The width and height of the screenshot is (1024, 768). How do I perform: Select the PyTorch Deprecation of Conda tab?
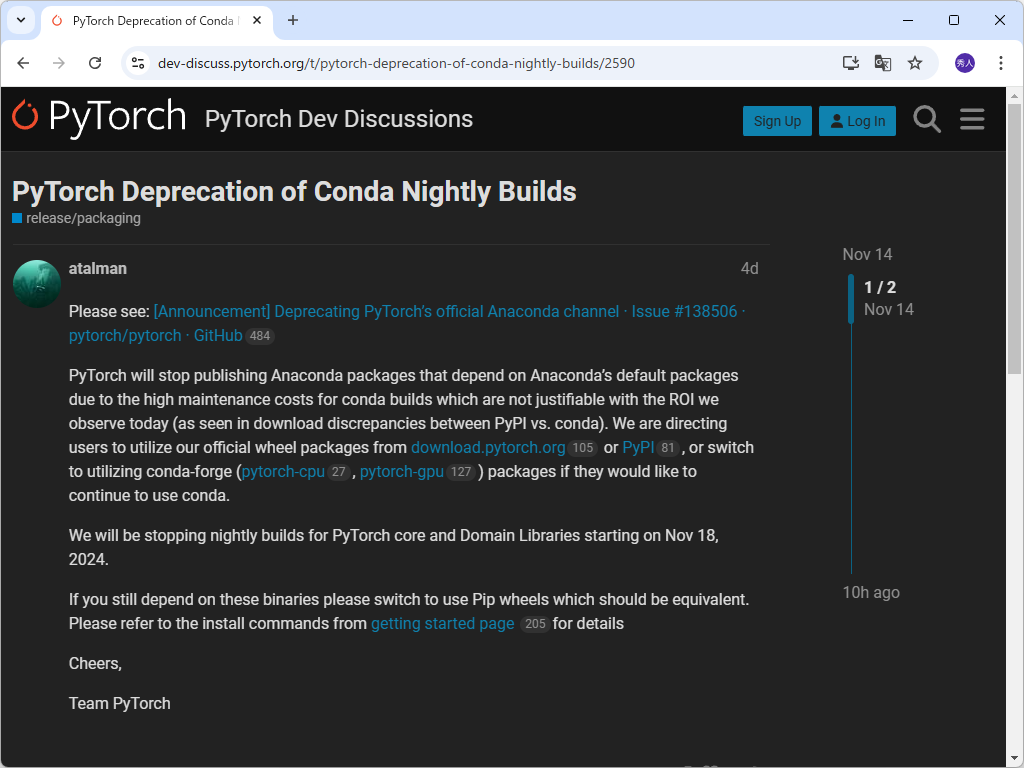click(x=157, y=21)
